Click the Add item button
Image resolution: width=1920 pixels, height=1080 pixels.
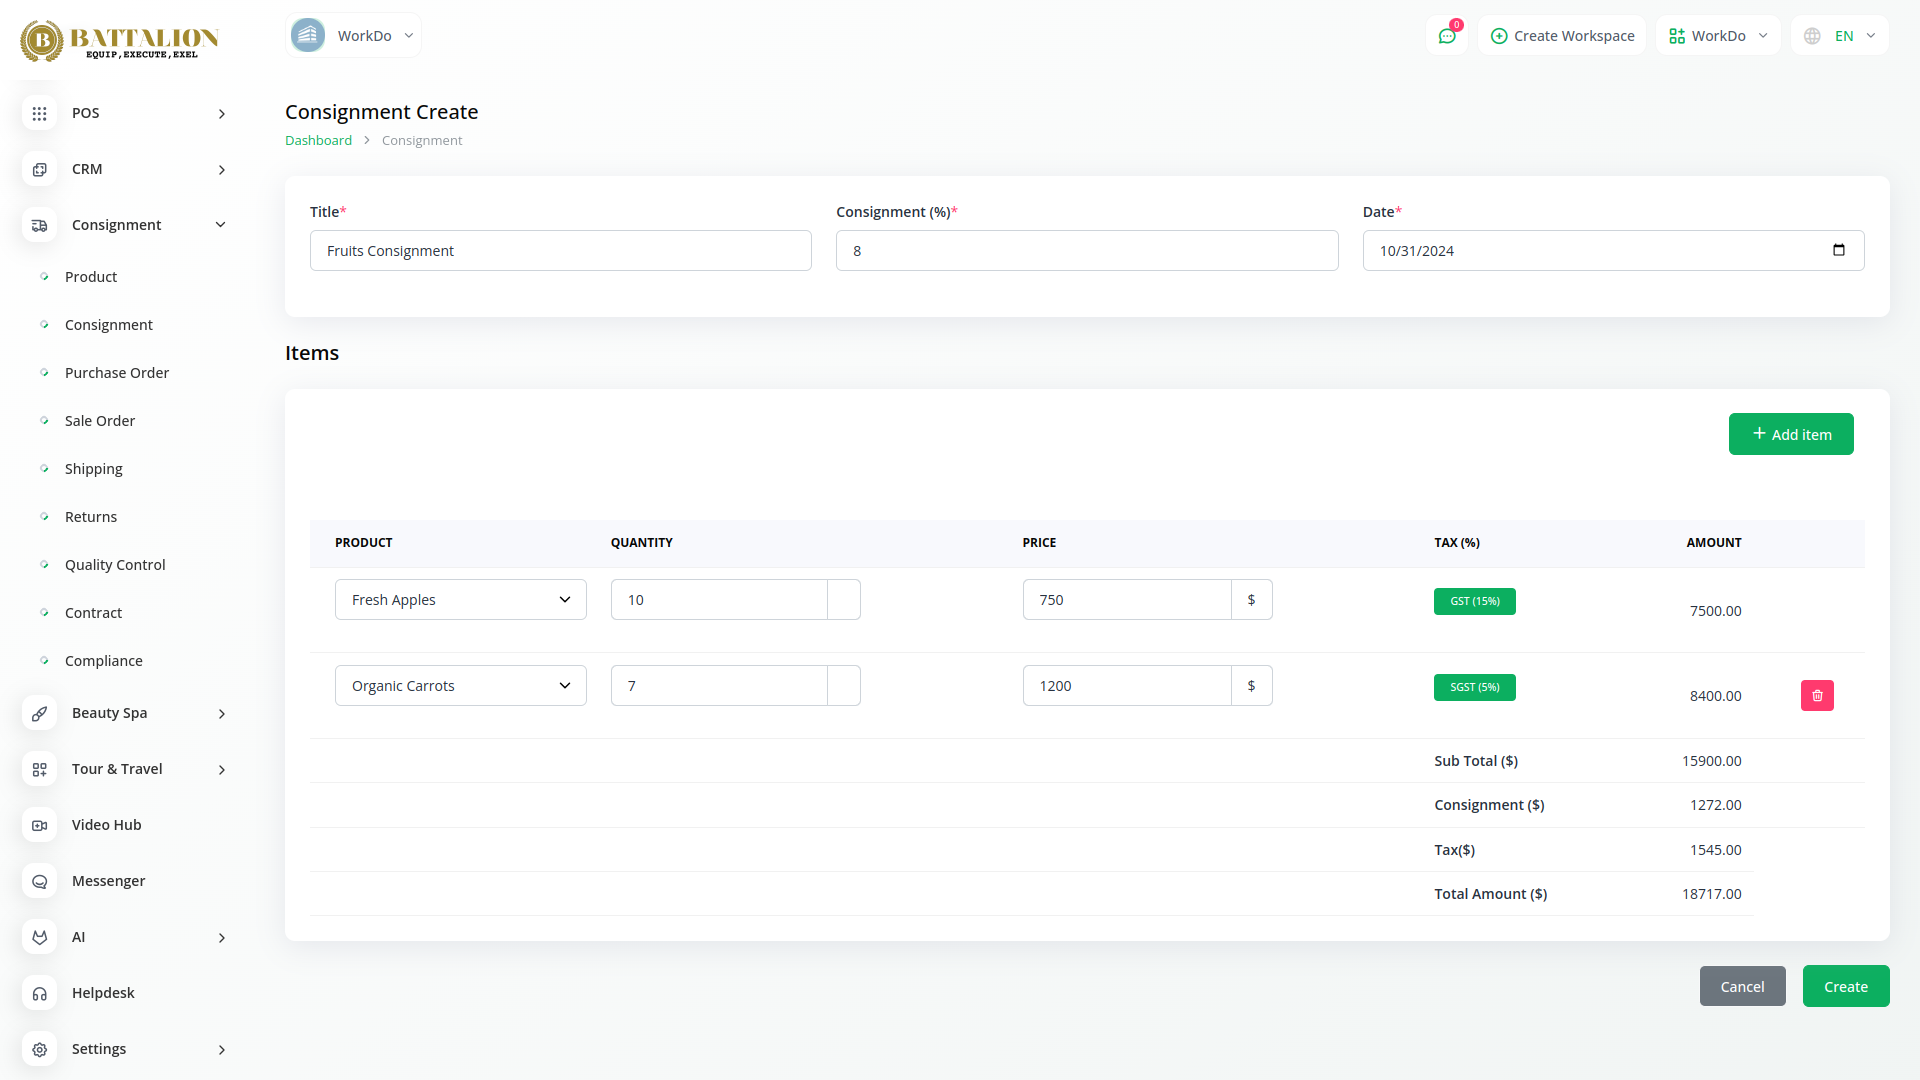point(1790,434)
